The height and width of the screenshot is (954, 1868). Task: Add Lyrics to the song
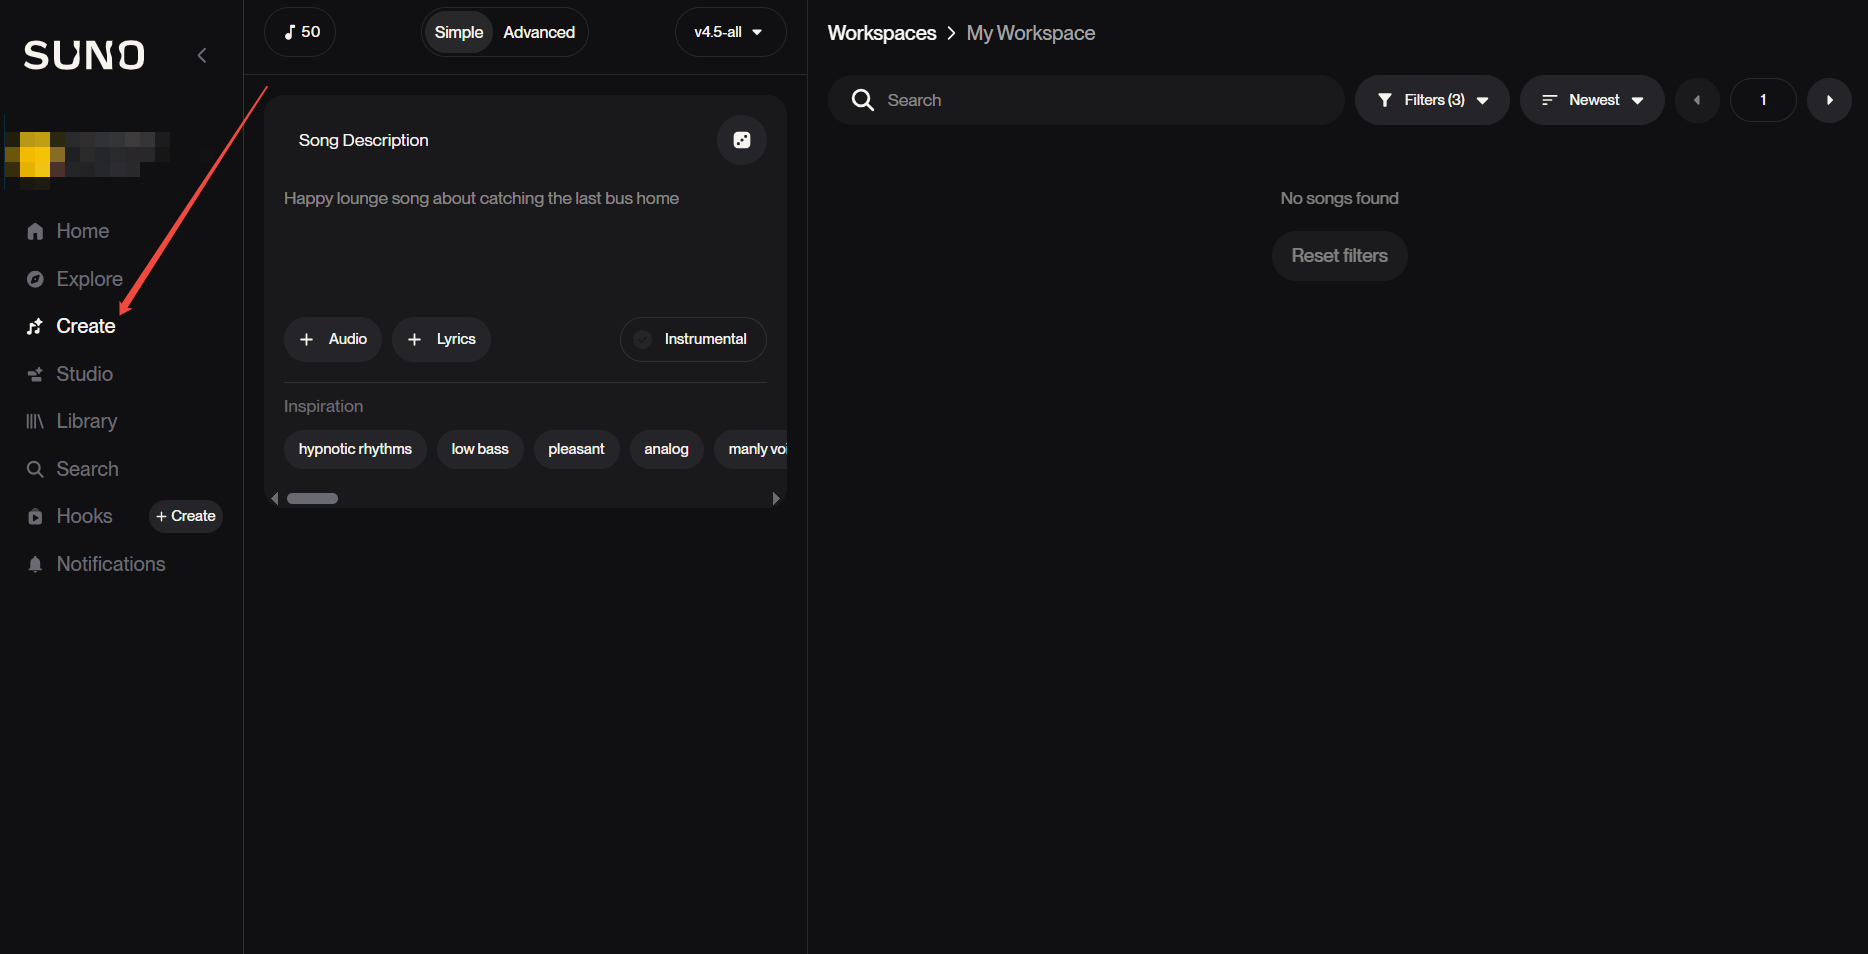(x=441, y=339)
